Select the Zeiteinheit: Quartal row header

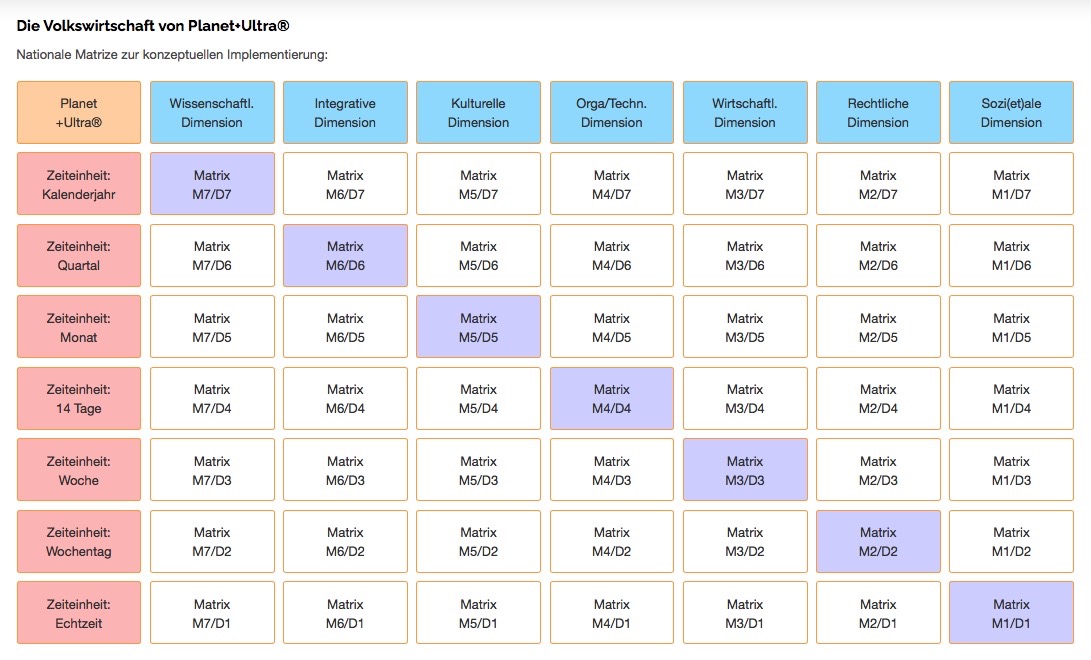pos(79,255)
